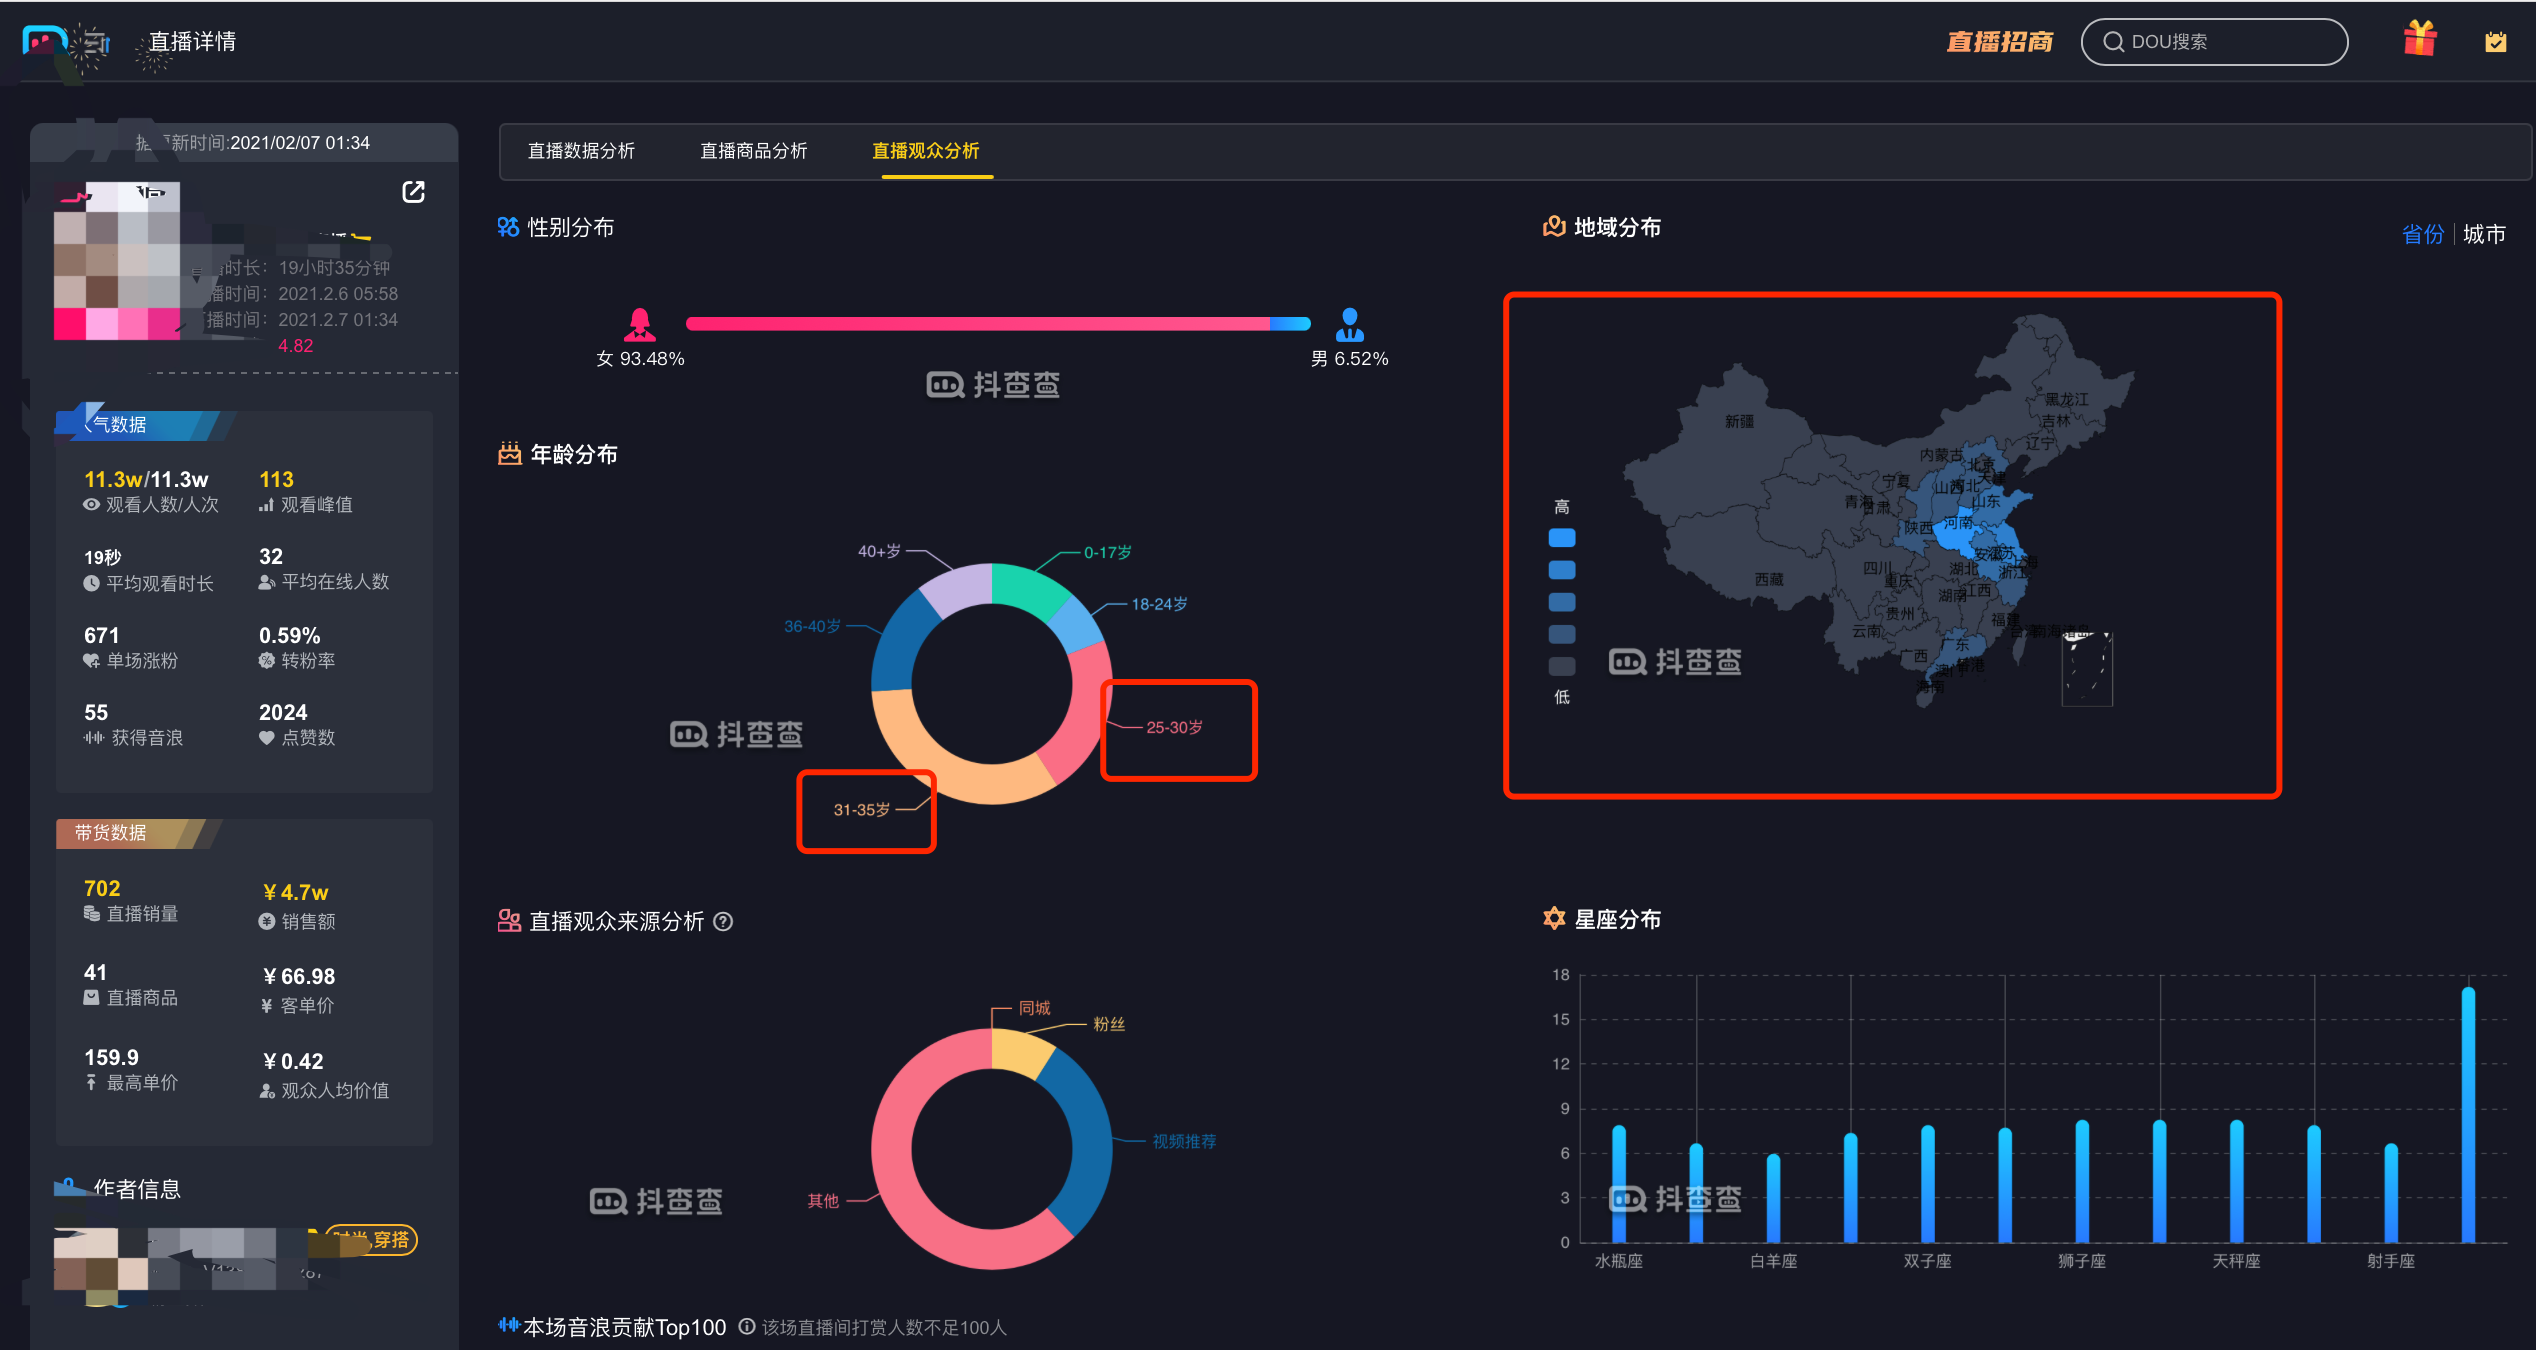Switch map view to 城市
Screen dimensions: 2536x1350
point(2487,233)
